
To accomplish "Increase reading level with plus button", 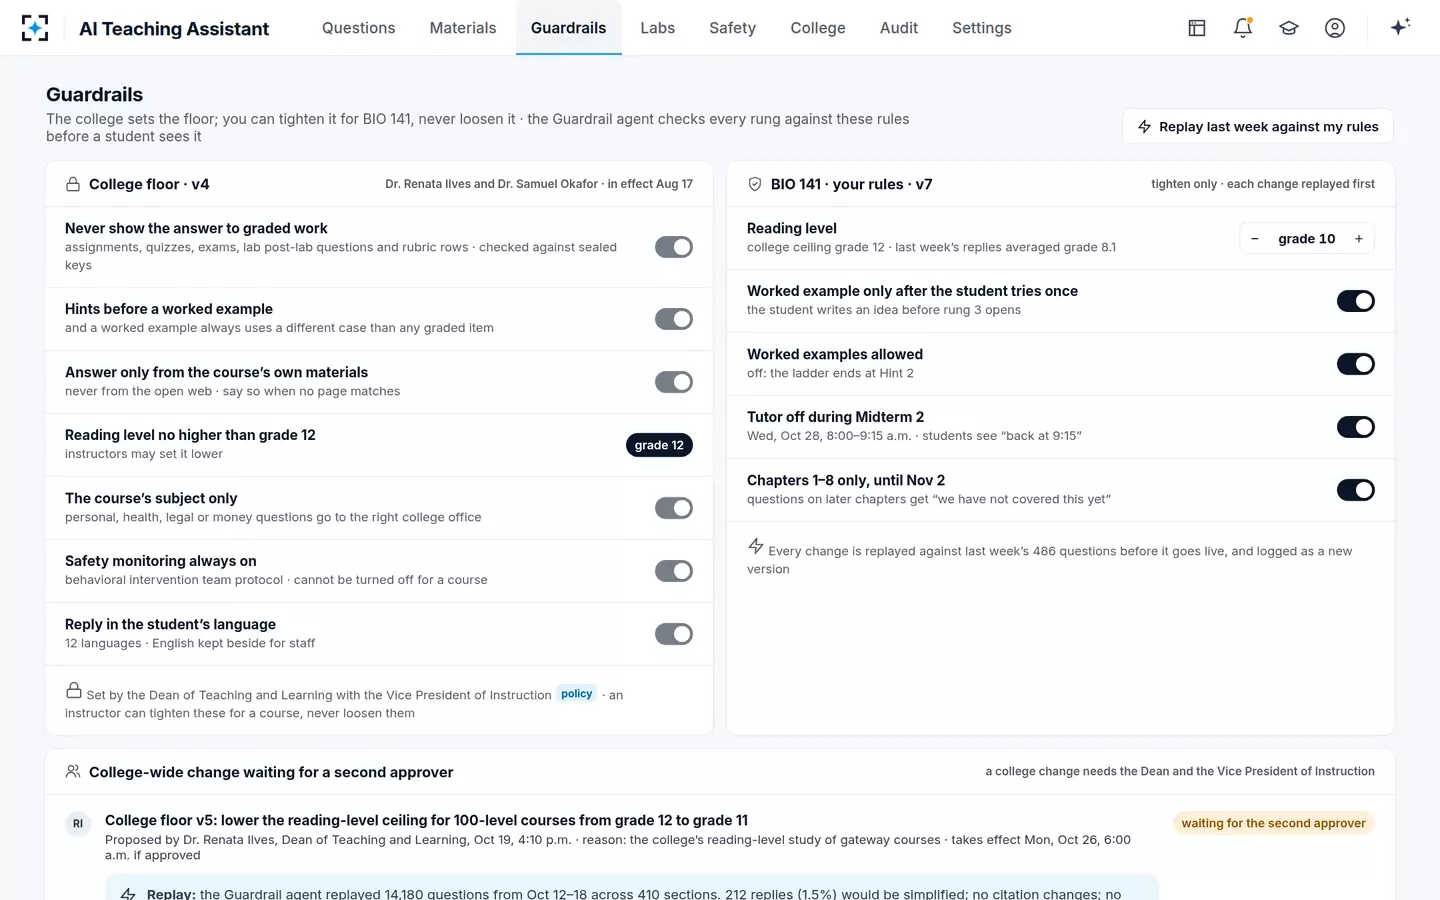I will tap(1359, 239).
